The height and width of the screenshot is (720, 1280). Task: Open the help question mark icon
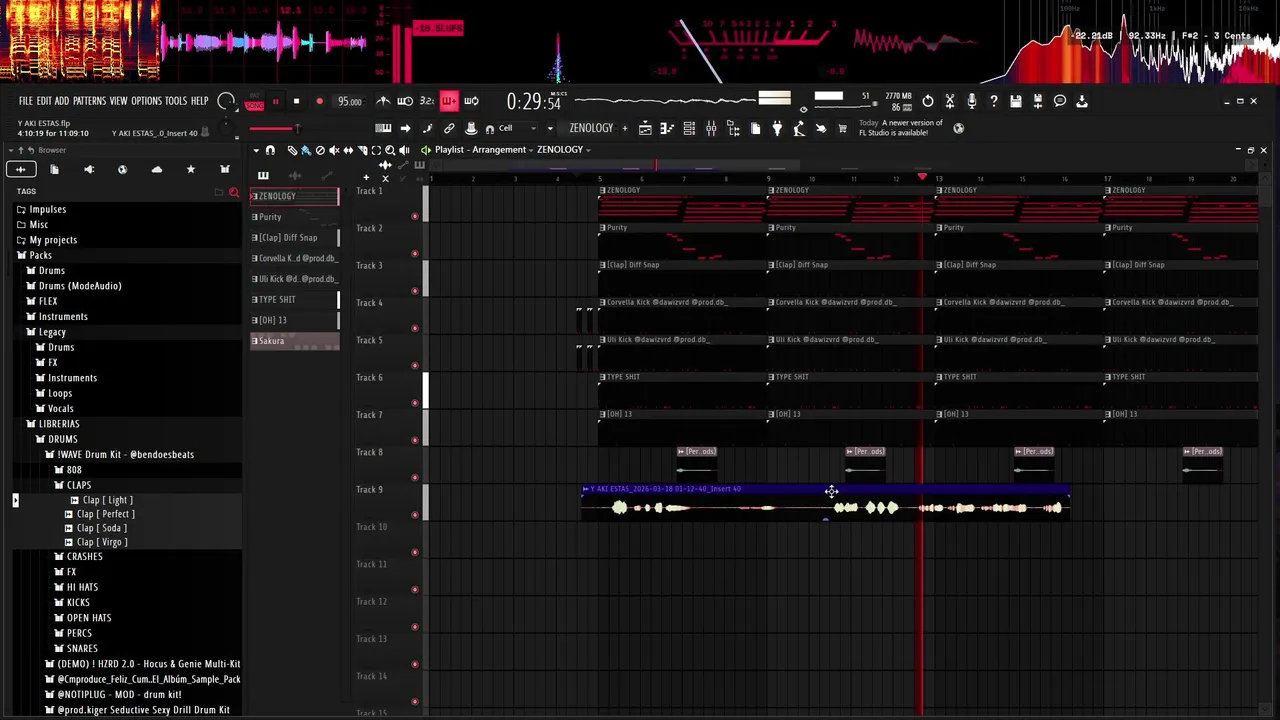pyautogui.click(x=994, y=101)
